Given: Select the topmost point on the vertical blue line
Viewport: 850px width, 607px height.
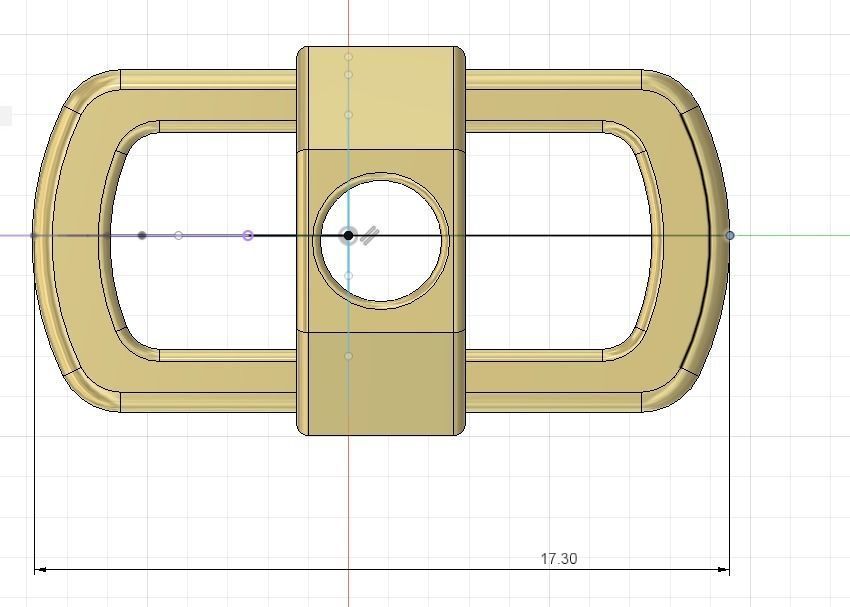Looking at the screenshot, I should [x=349, y=57].
